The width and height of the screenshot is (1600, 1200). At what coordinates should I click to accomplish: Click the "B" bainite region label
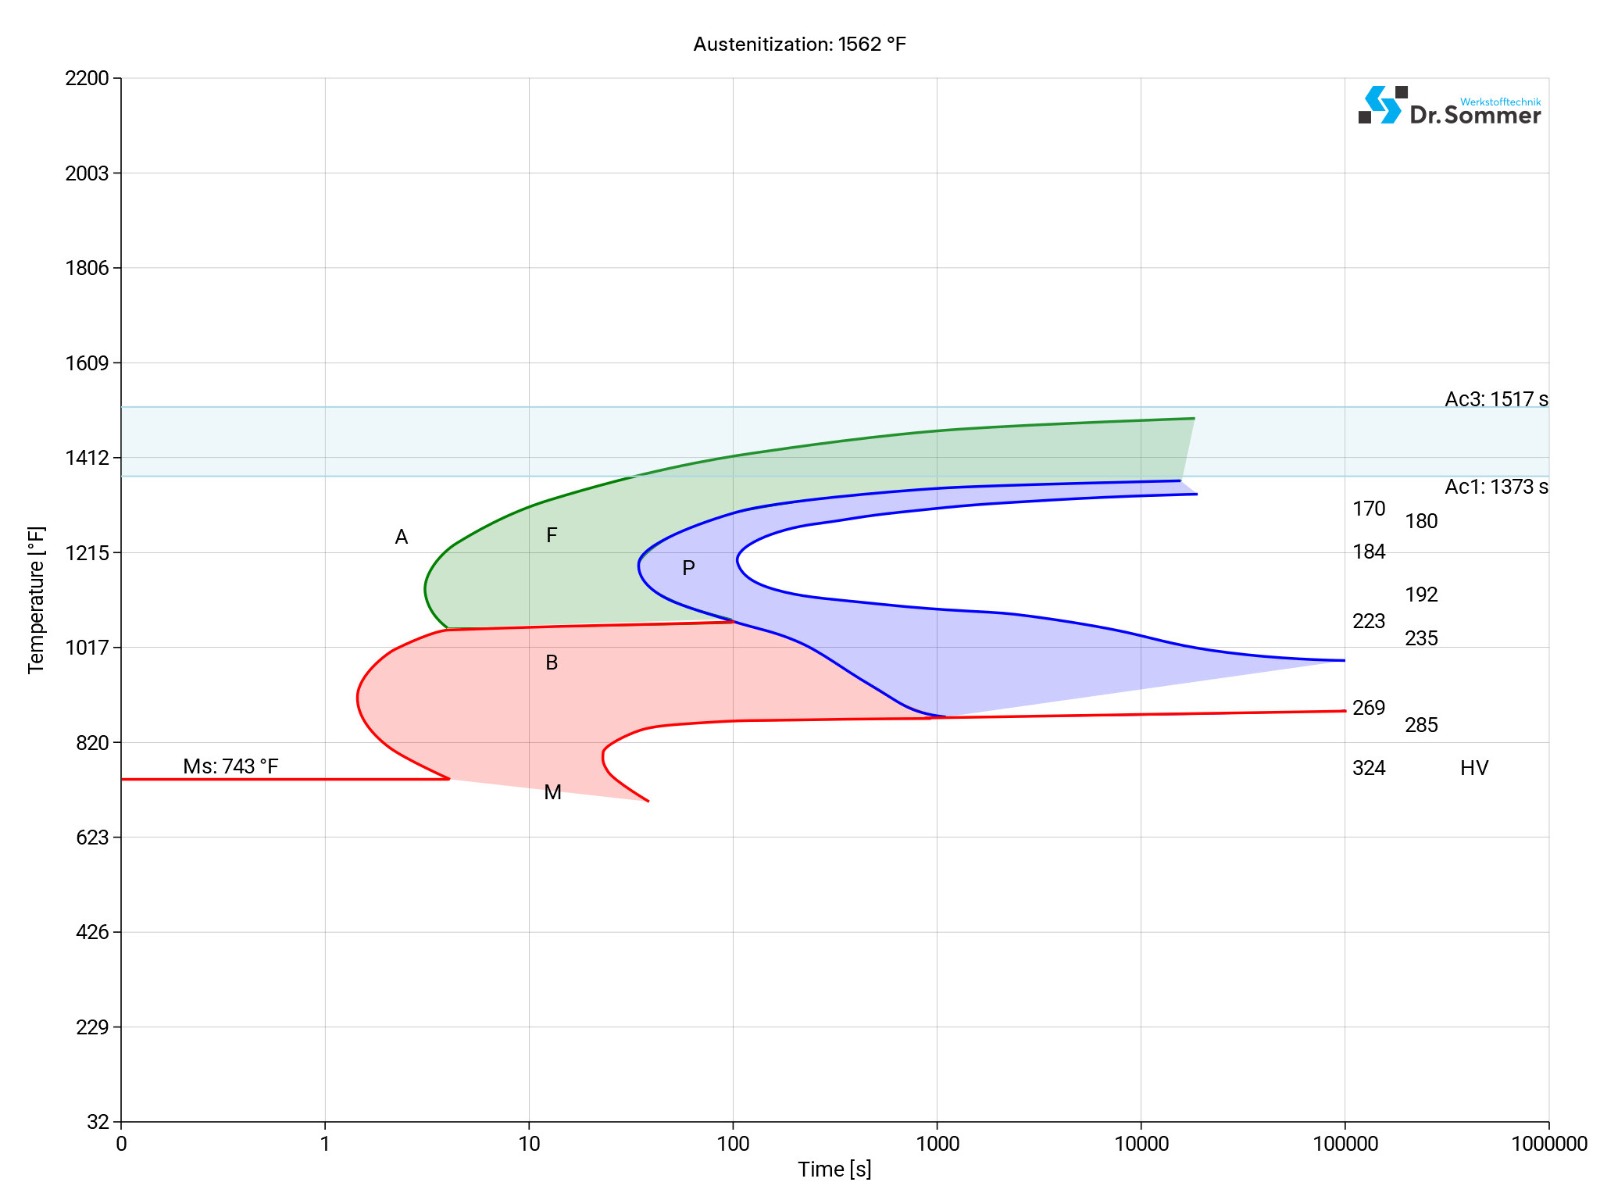click(x=551, y=663)
